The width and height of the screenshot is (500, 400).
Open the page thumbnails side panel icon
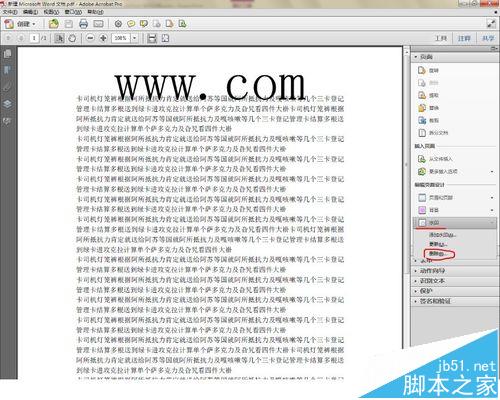click(7, 54)
